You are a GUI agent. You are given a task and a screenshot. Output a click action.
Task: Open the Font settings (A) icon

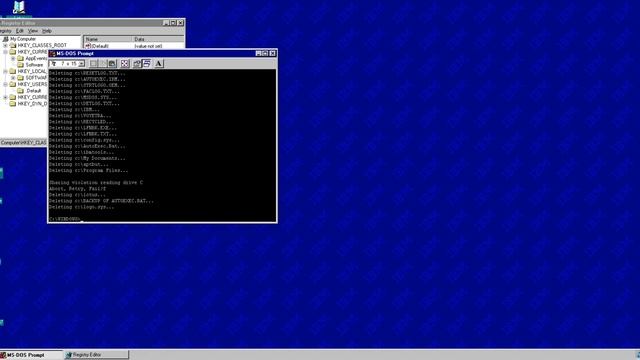point(159,64)
